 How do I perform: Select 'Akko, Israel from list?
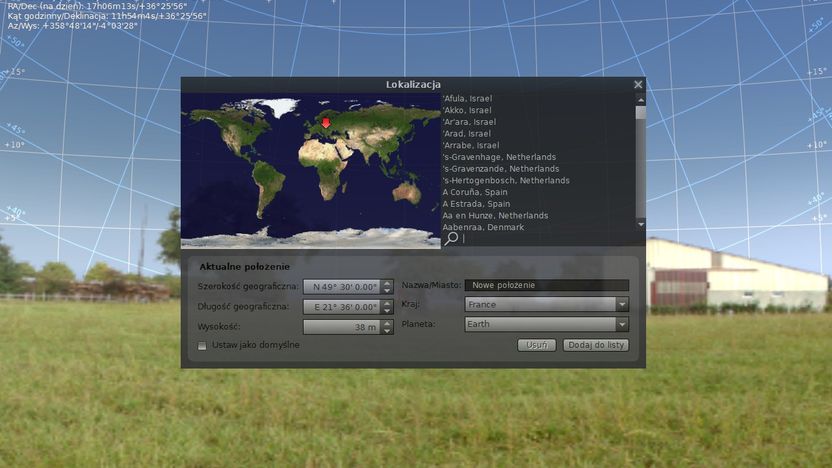pyautogui.click(x=467, y=110)
